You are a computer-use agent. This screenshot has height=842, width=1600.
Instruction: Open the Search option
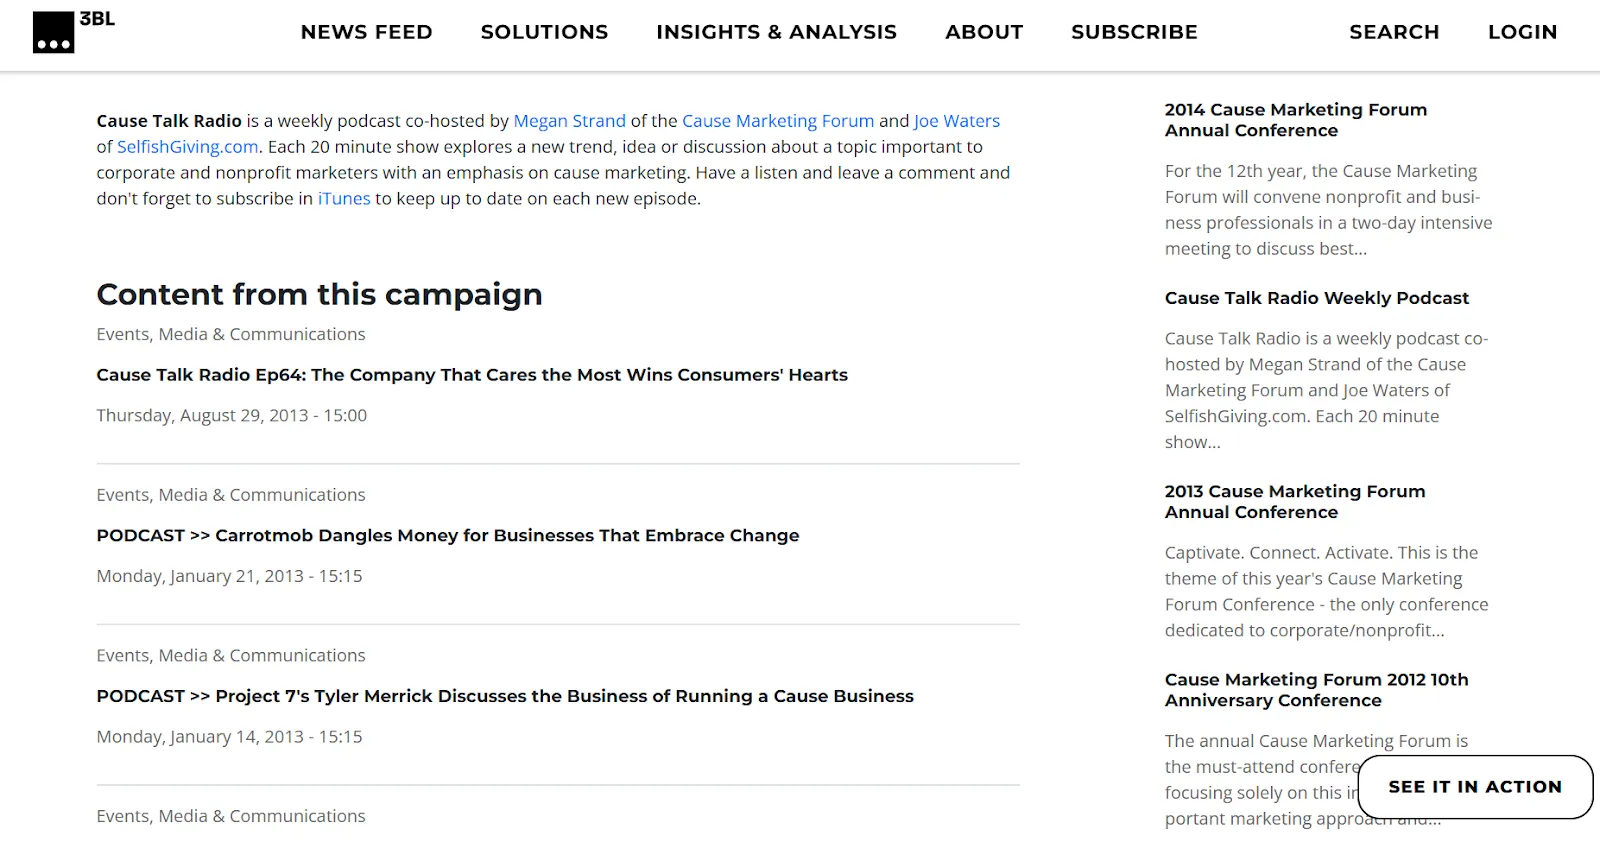point(1394,32)
